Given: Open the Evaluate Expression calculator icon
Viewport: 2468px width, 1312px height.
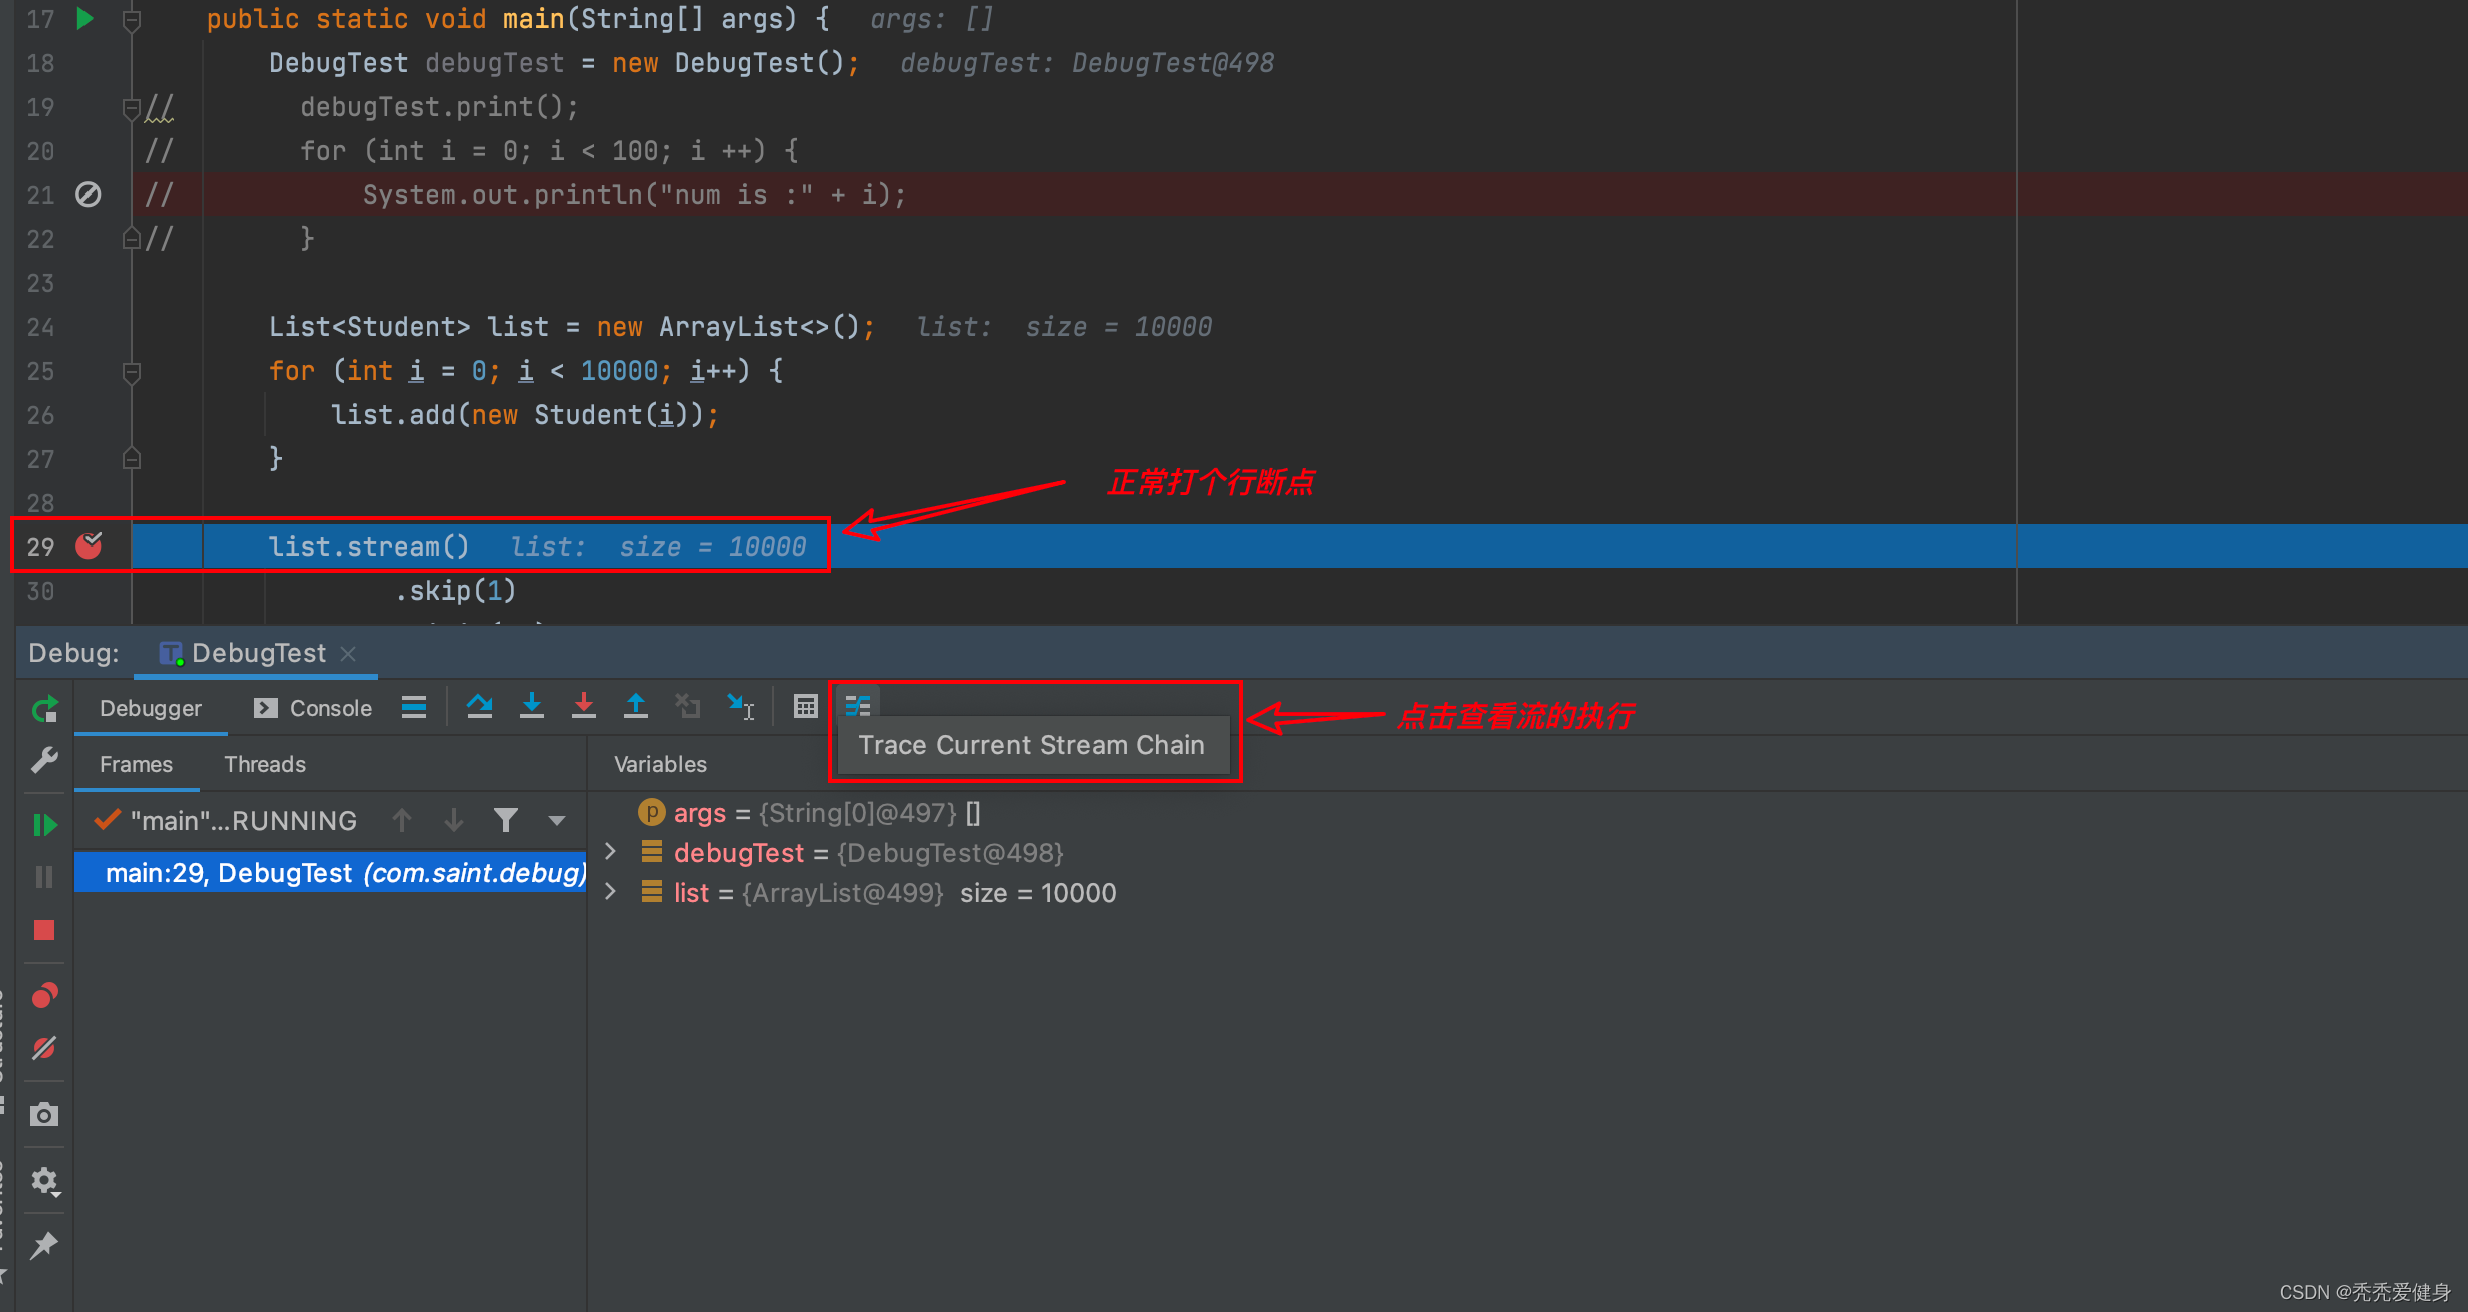Looking at the screenshot, I should click(x=805, y=707).
